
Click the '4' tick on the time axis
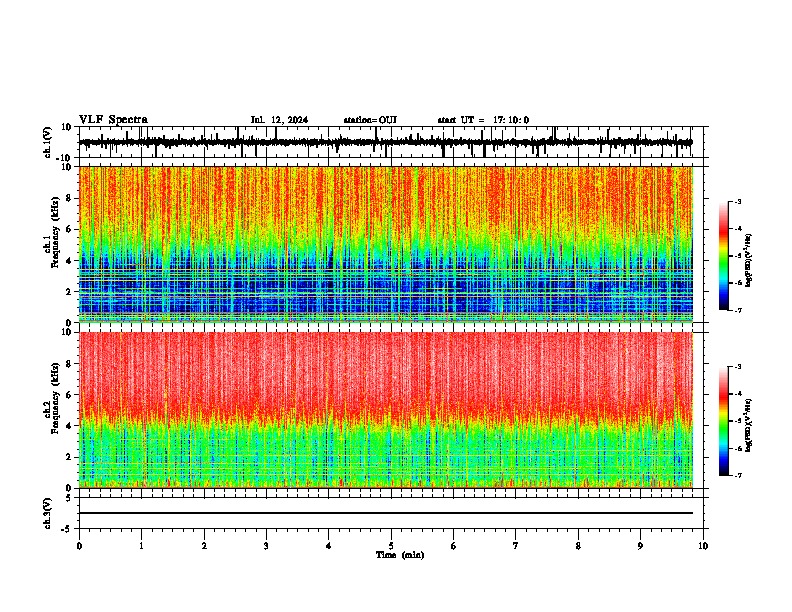(328, 546)
